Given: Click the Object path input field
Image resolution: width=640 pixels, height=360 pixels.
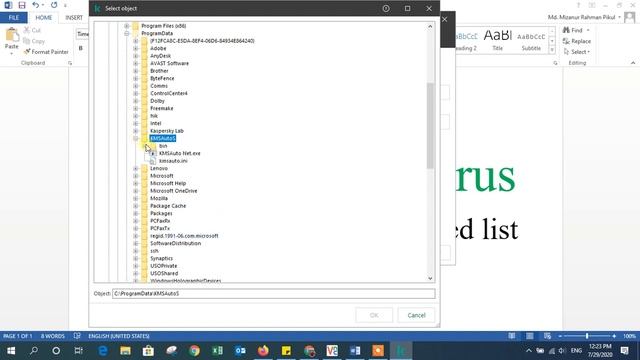Looking at the screenshot, I should pyautogui.click(x=273, y=293).
